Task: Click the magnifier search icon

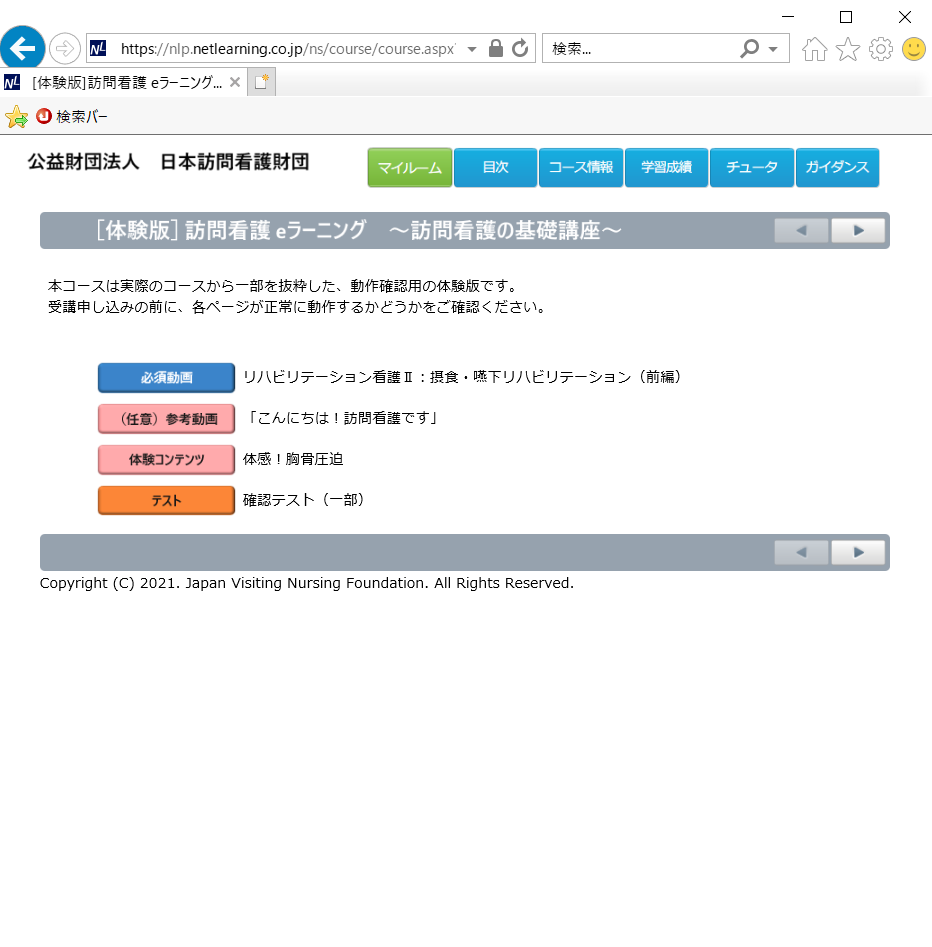Action: (749, 48)
